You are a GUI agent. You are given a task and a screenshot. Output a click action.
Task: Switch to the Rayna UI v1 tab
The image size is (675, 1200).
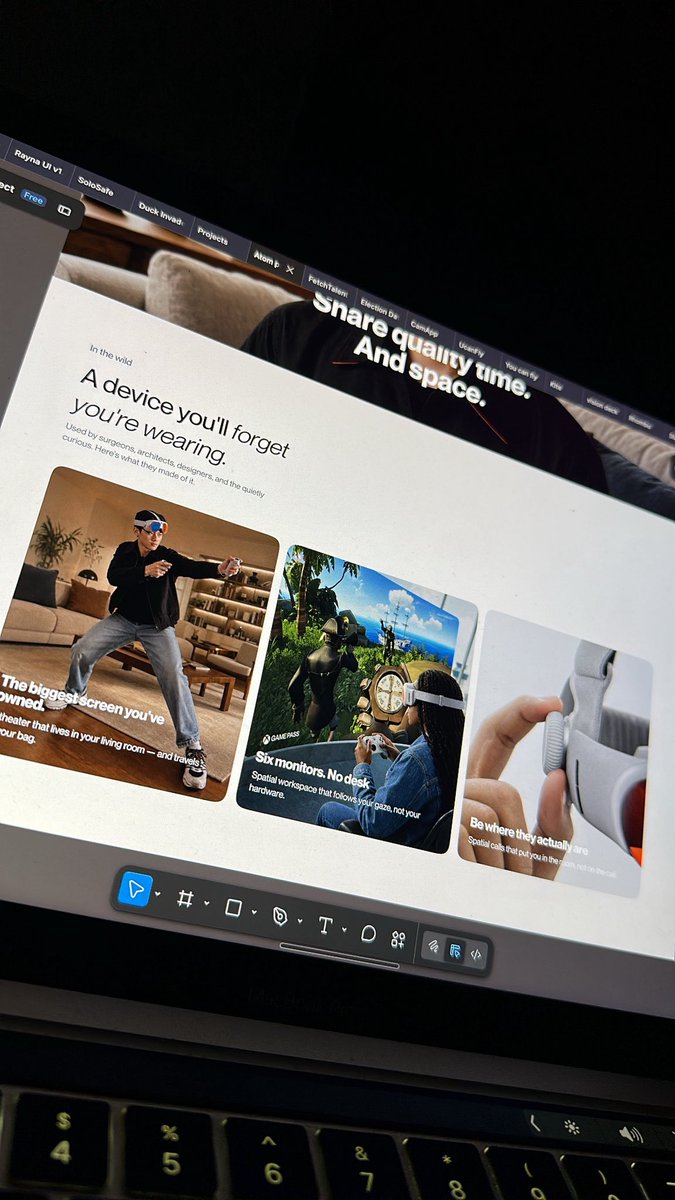[x=38, y=162]
